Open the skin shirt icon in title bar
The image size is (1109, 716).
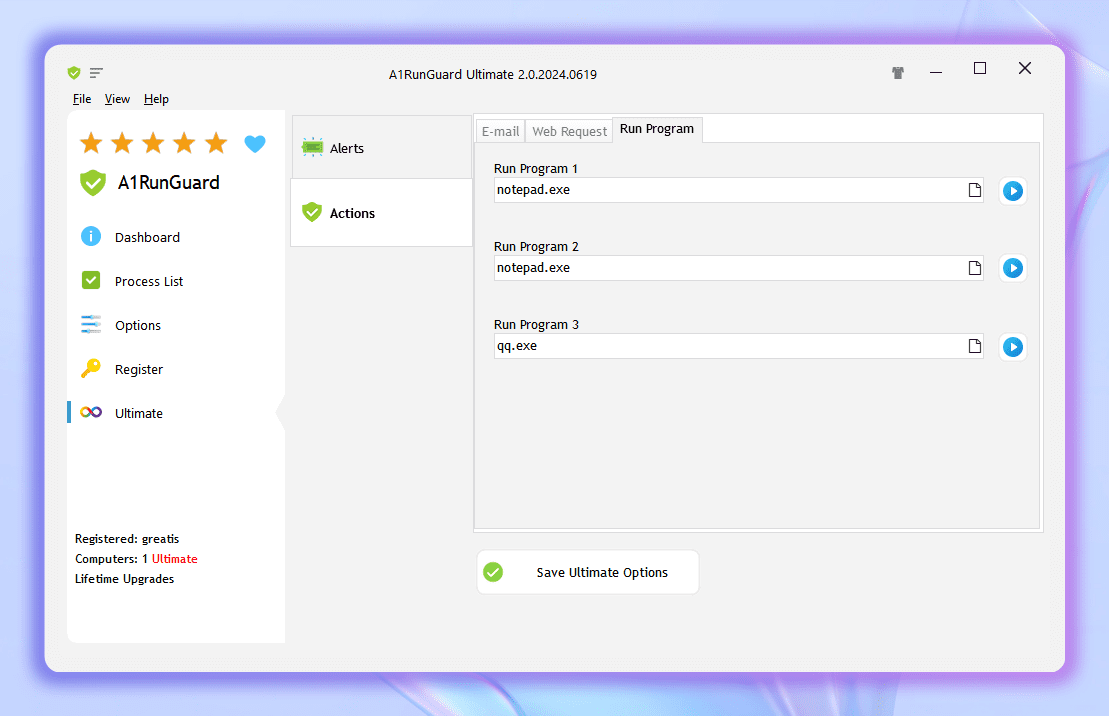pyautogui.click(x=898, y=73)
